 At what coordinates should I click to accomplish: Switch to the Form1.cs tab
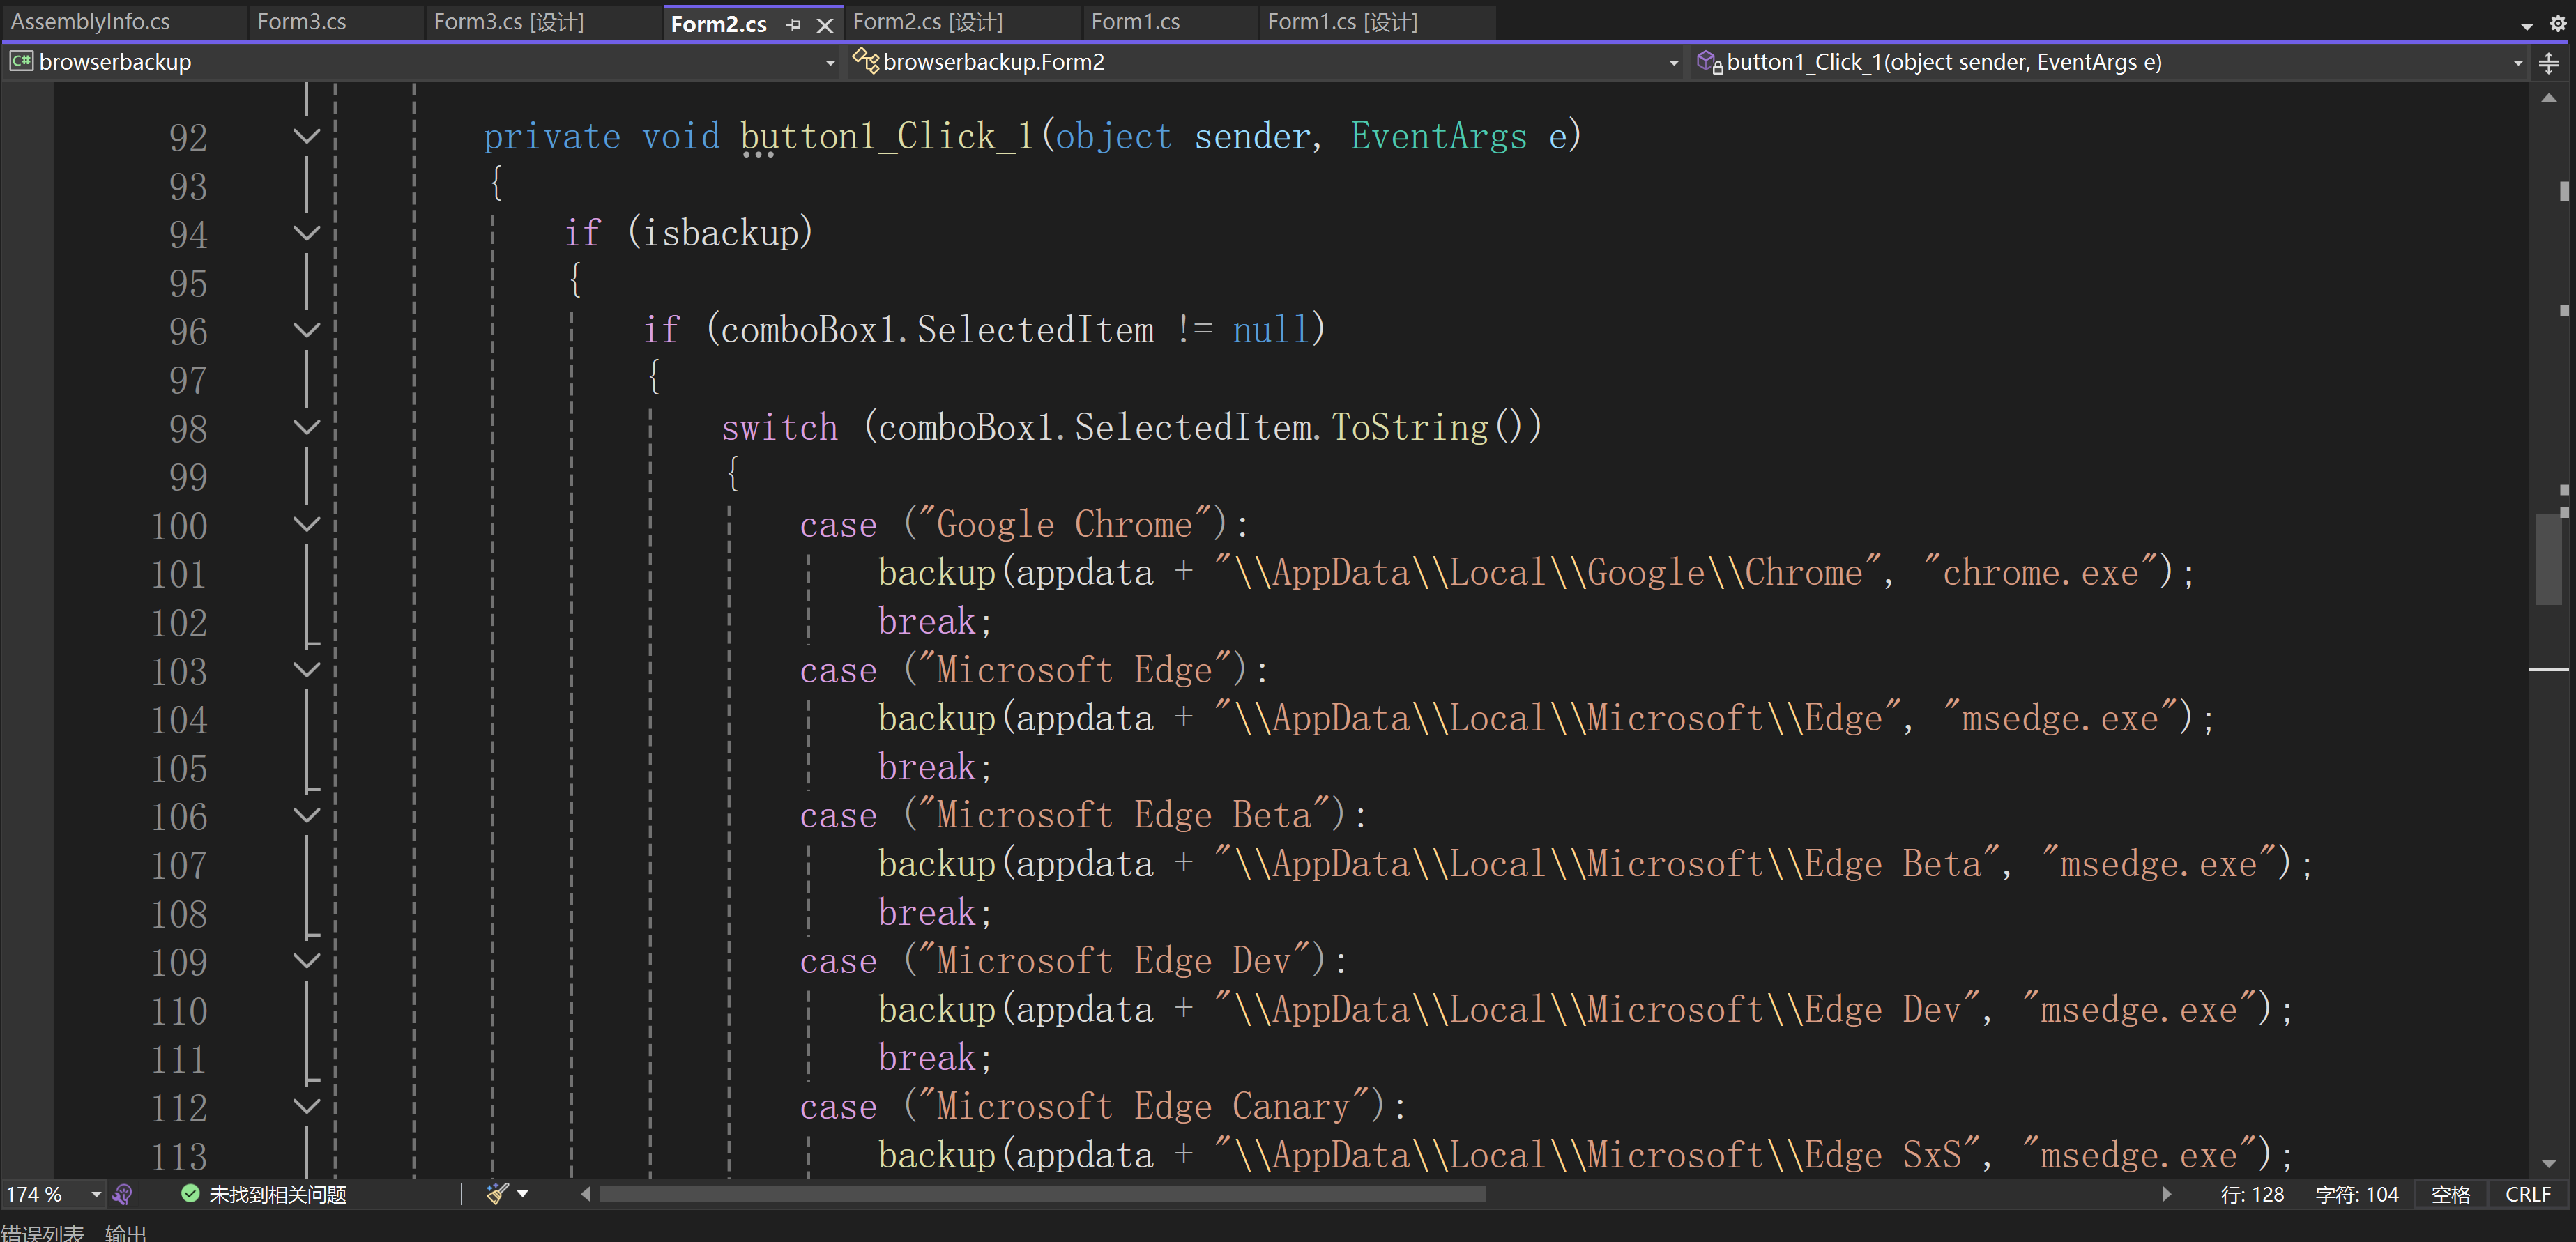pyautogui.click(x=1135, y=21)
